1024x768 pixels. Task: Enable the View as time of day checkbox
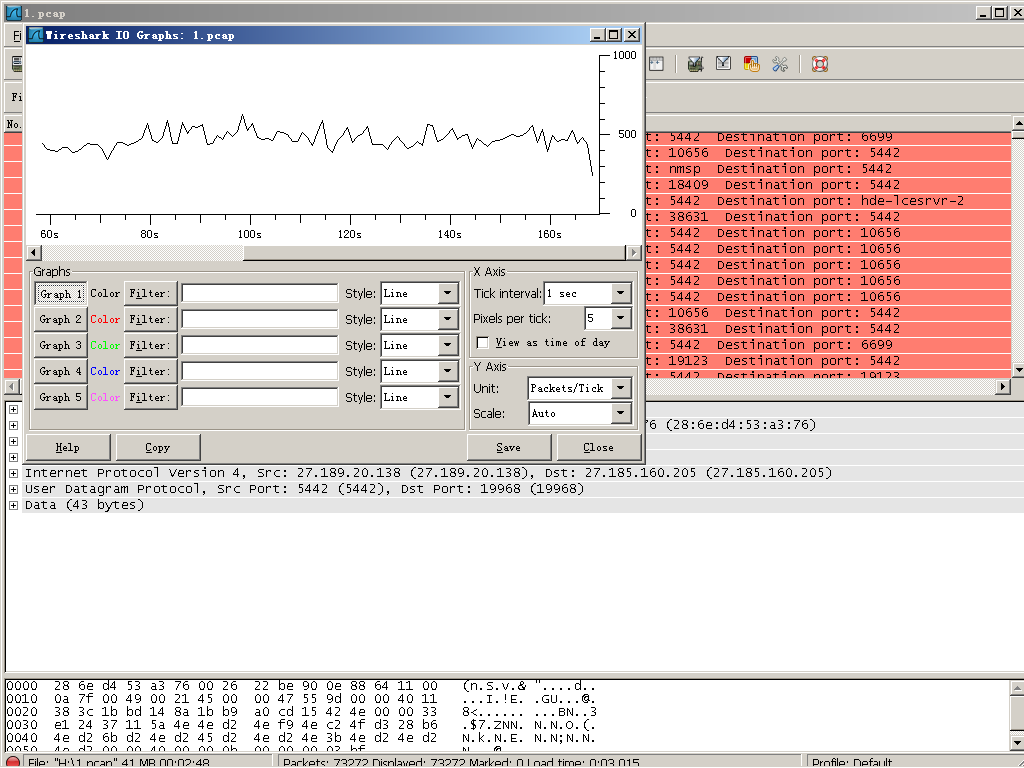[483, 343]
